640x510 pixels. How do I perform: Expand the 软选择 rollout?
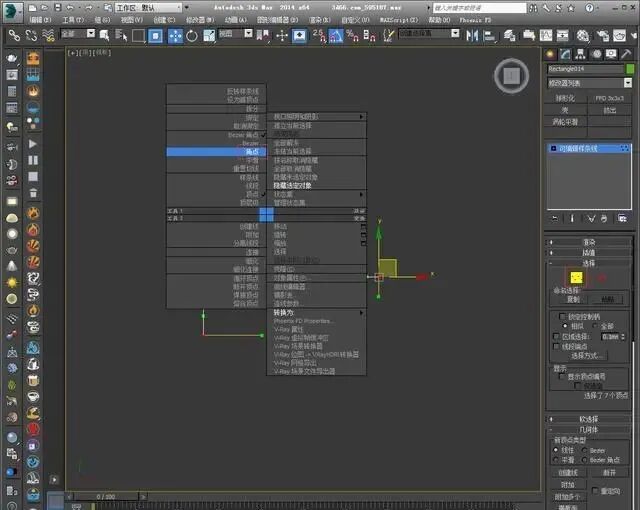pos(589,419)
